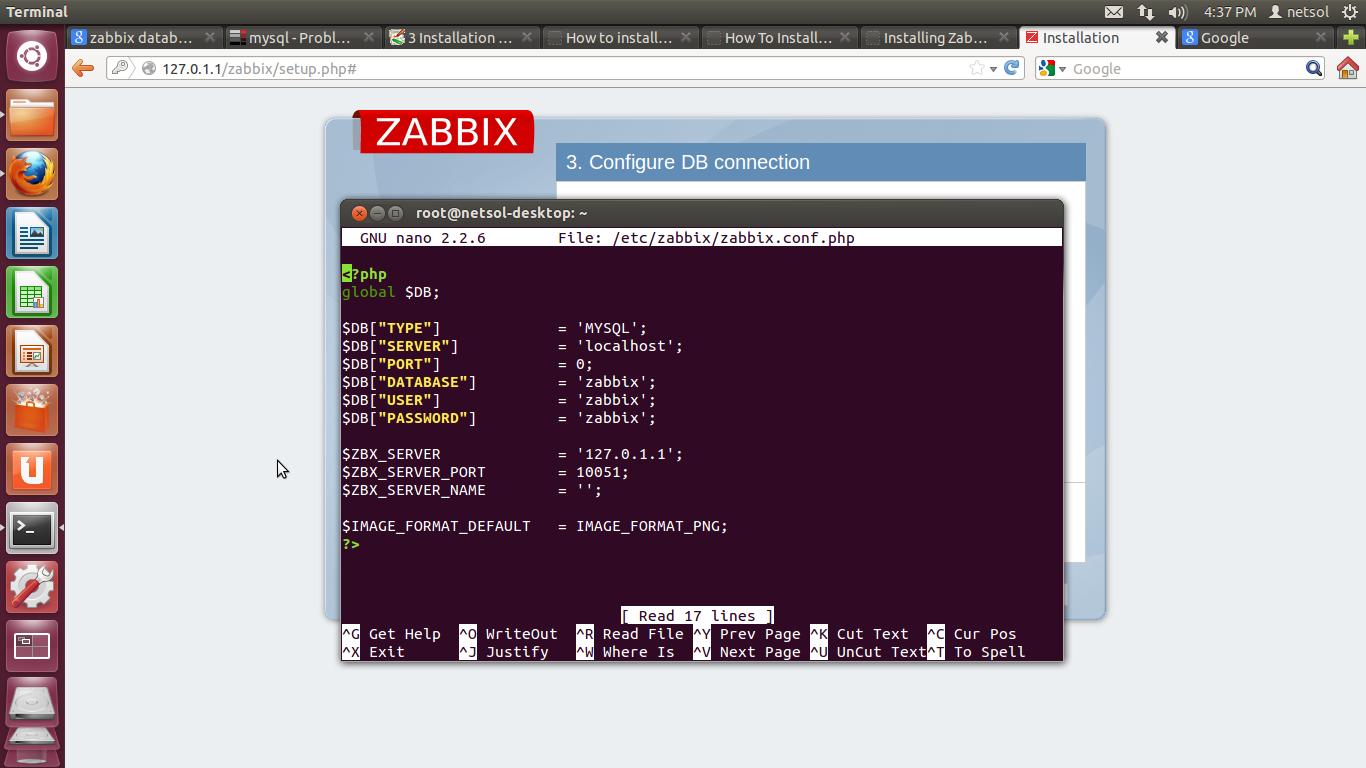1366x768 pixels.
Task: Click the '^W Where Is' shortcut label
Action: pyautogui.click(x=626, y=652)
